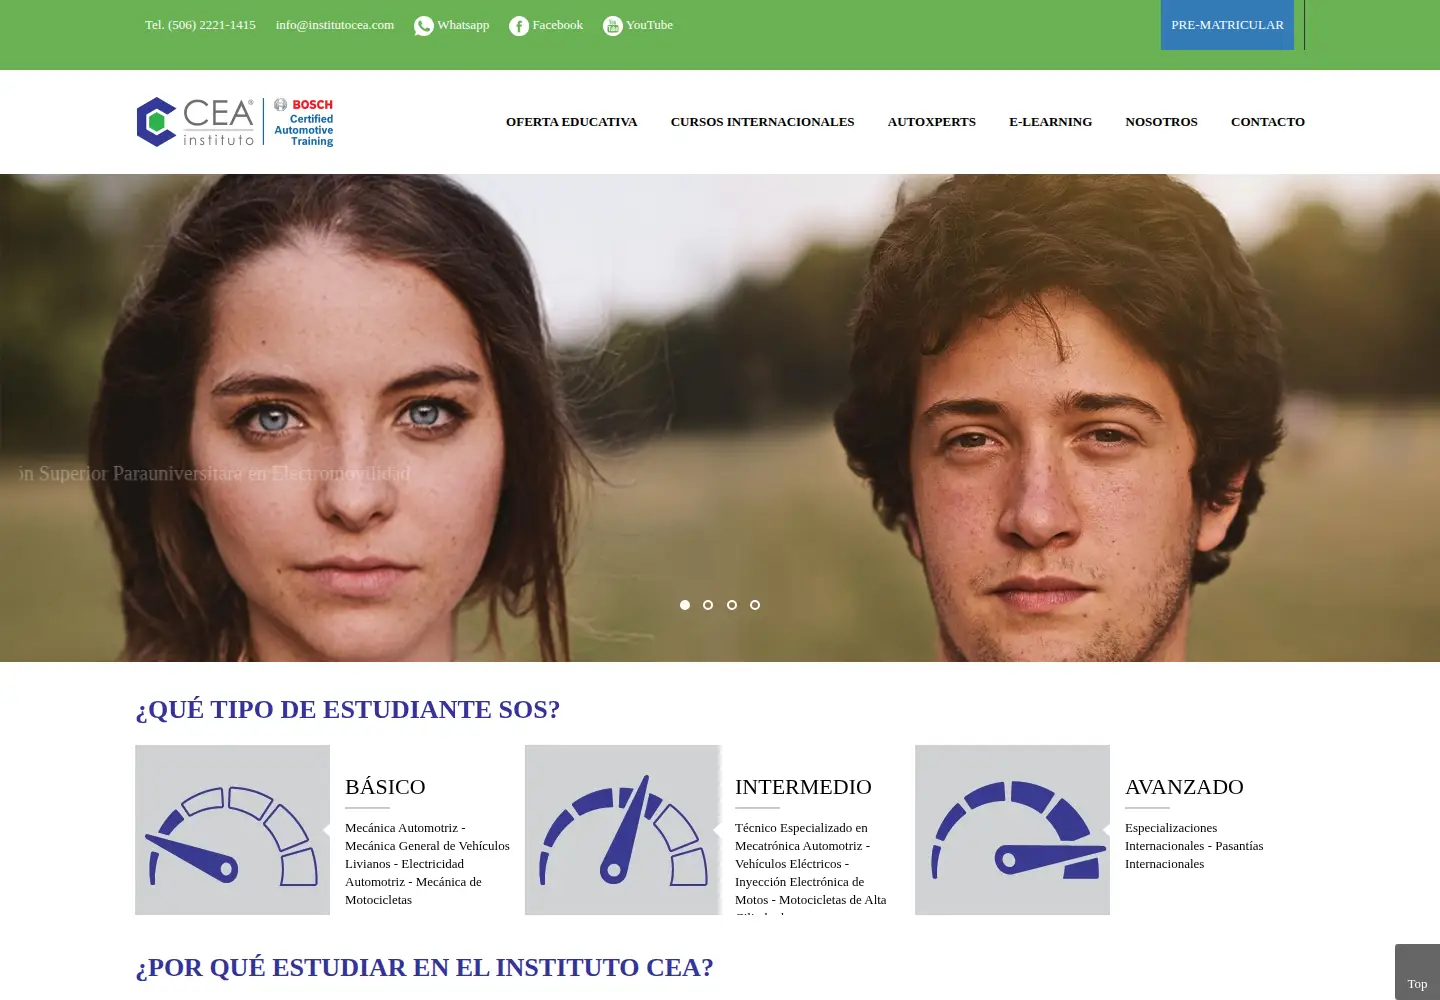The width and height of the screenshot is (1440, 1000).
Task: Select the Avanzado gauge image
Action: tap(1012, 830)
